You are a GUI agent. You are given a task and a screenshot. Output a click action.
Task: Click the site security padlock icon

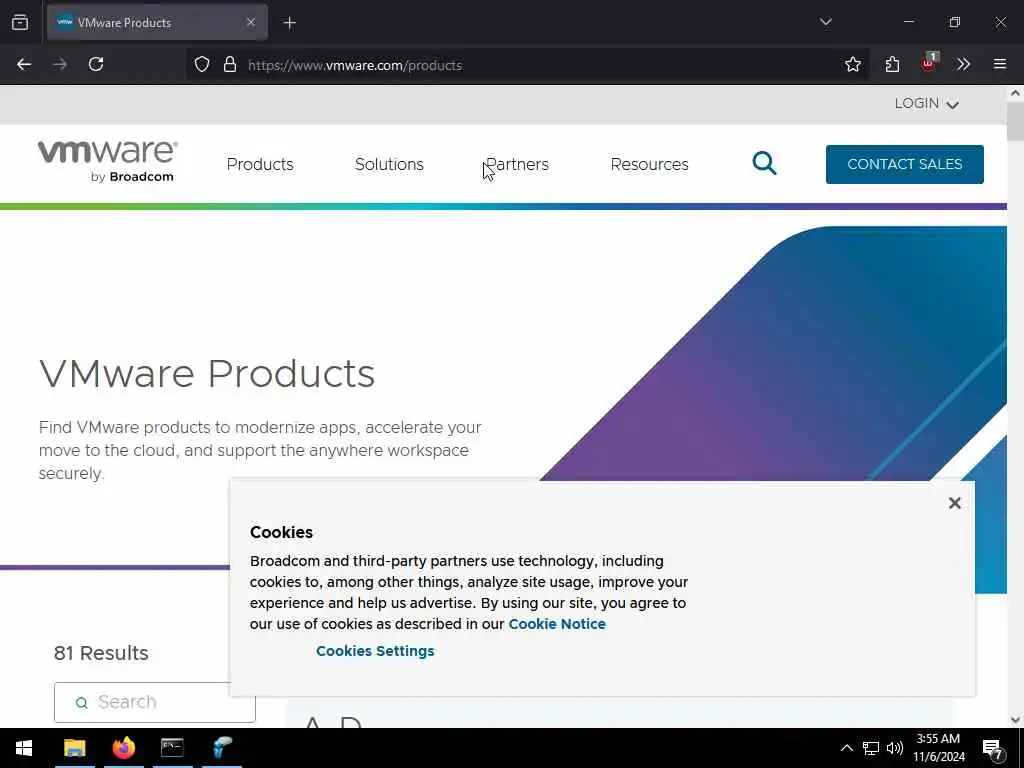[230, 64]
